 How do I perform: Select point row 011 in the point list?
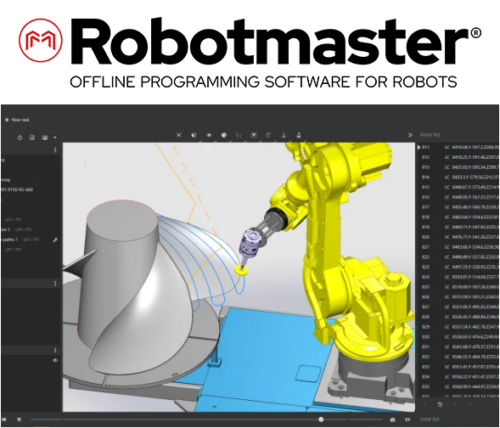tap(459, 147)
